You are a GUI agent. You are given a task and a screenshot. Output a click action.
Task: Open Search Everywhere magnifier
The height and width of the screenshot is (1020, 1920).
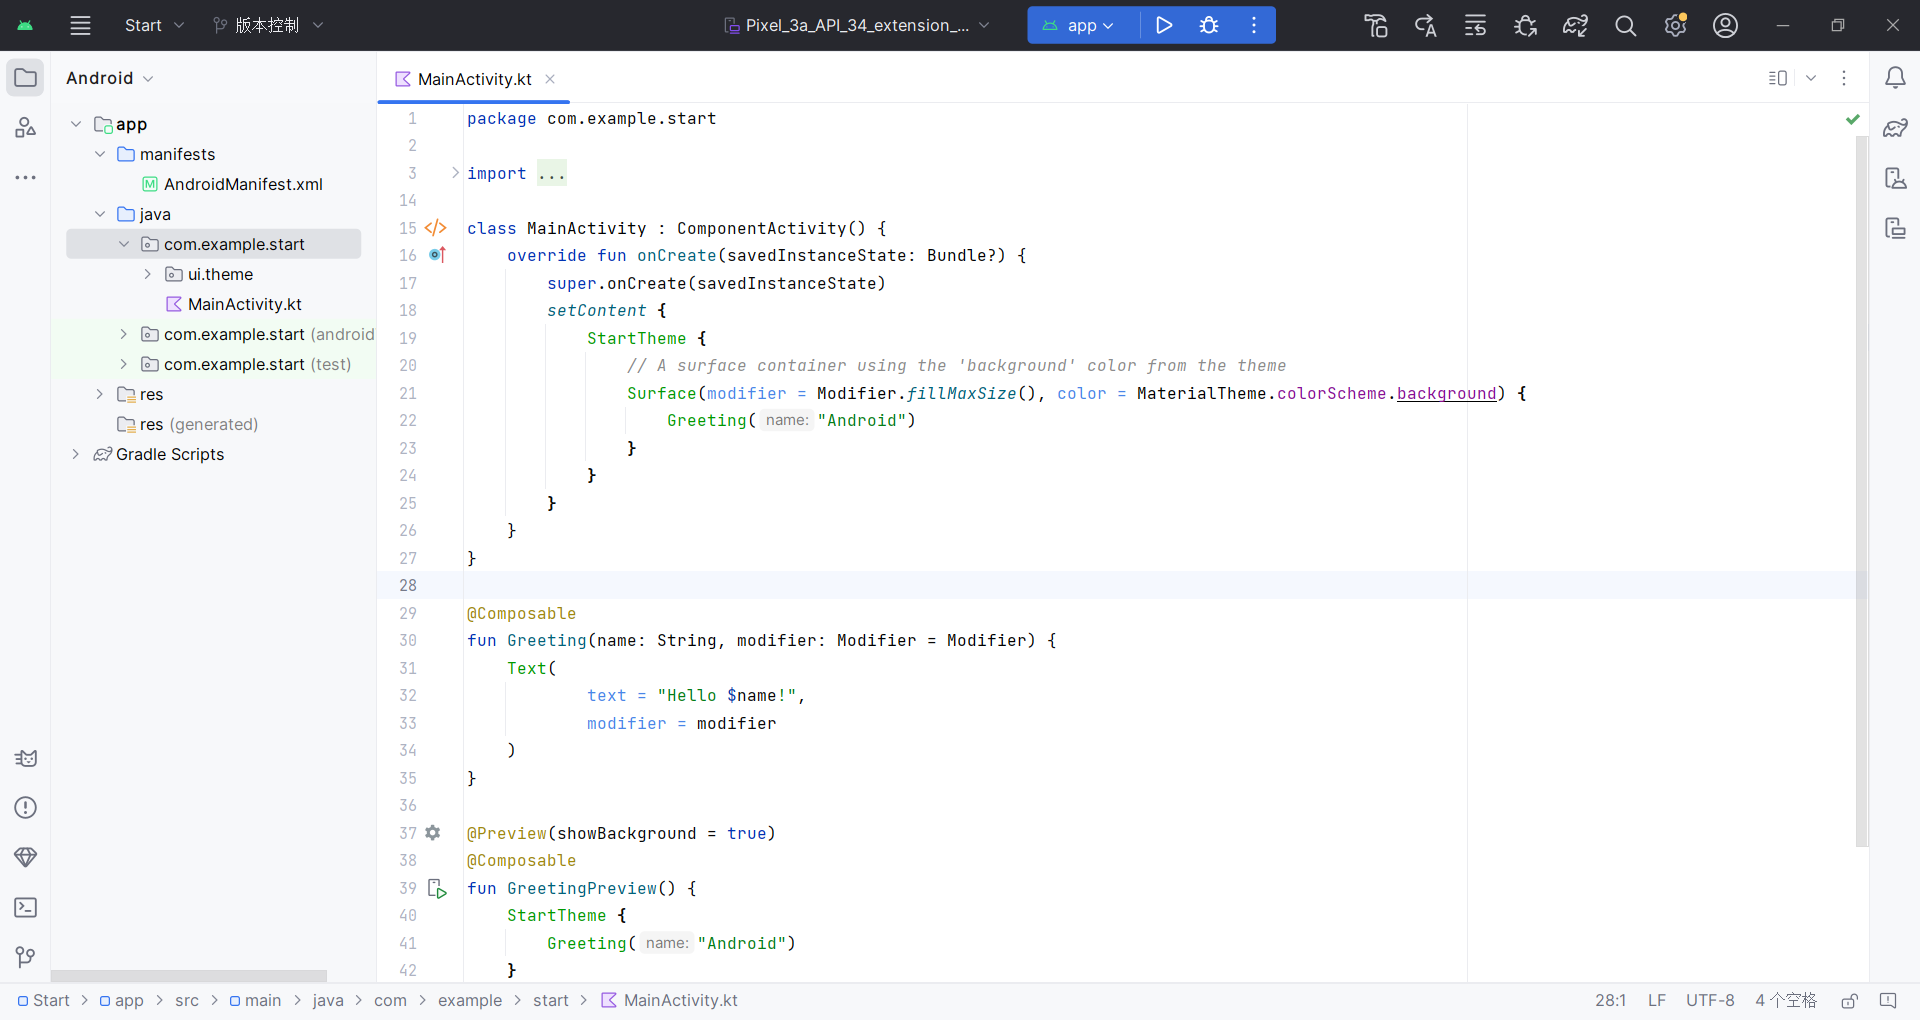[1626, 26]
